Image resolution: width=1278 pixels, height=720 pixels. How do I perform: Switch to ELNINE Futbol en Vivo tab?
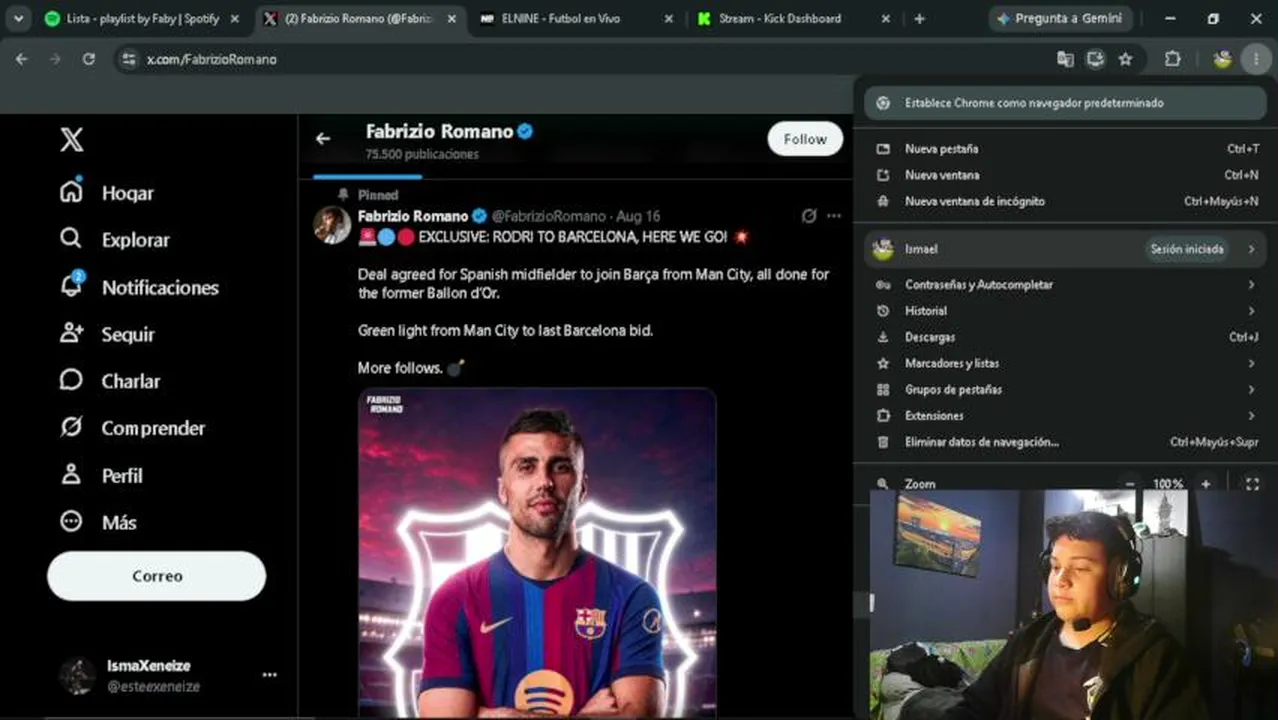(575, 18)
